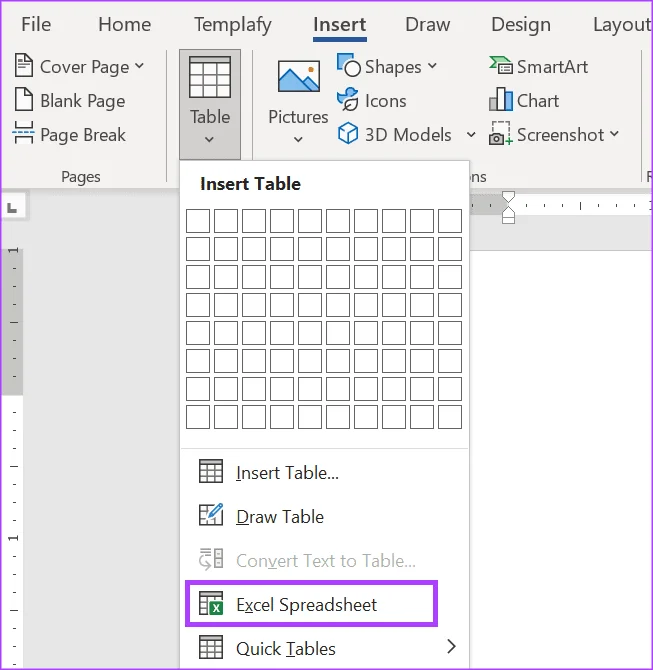Click the Cover Page document icon
This screenshot has width=653, height=670.
click(24, 65)
